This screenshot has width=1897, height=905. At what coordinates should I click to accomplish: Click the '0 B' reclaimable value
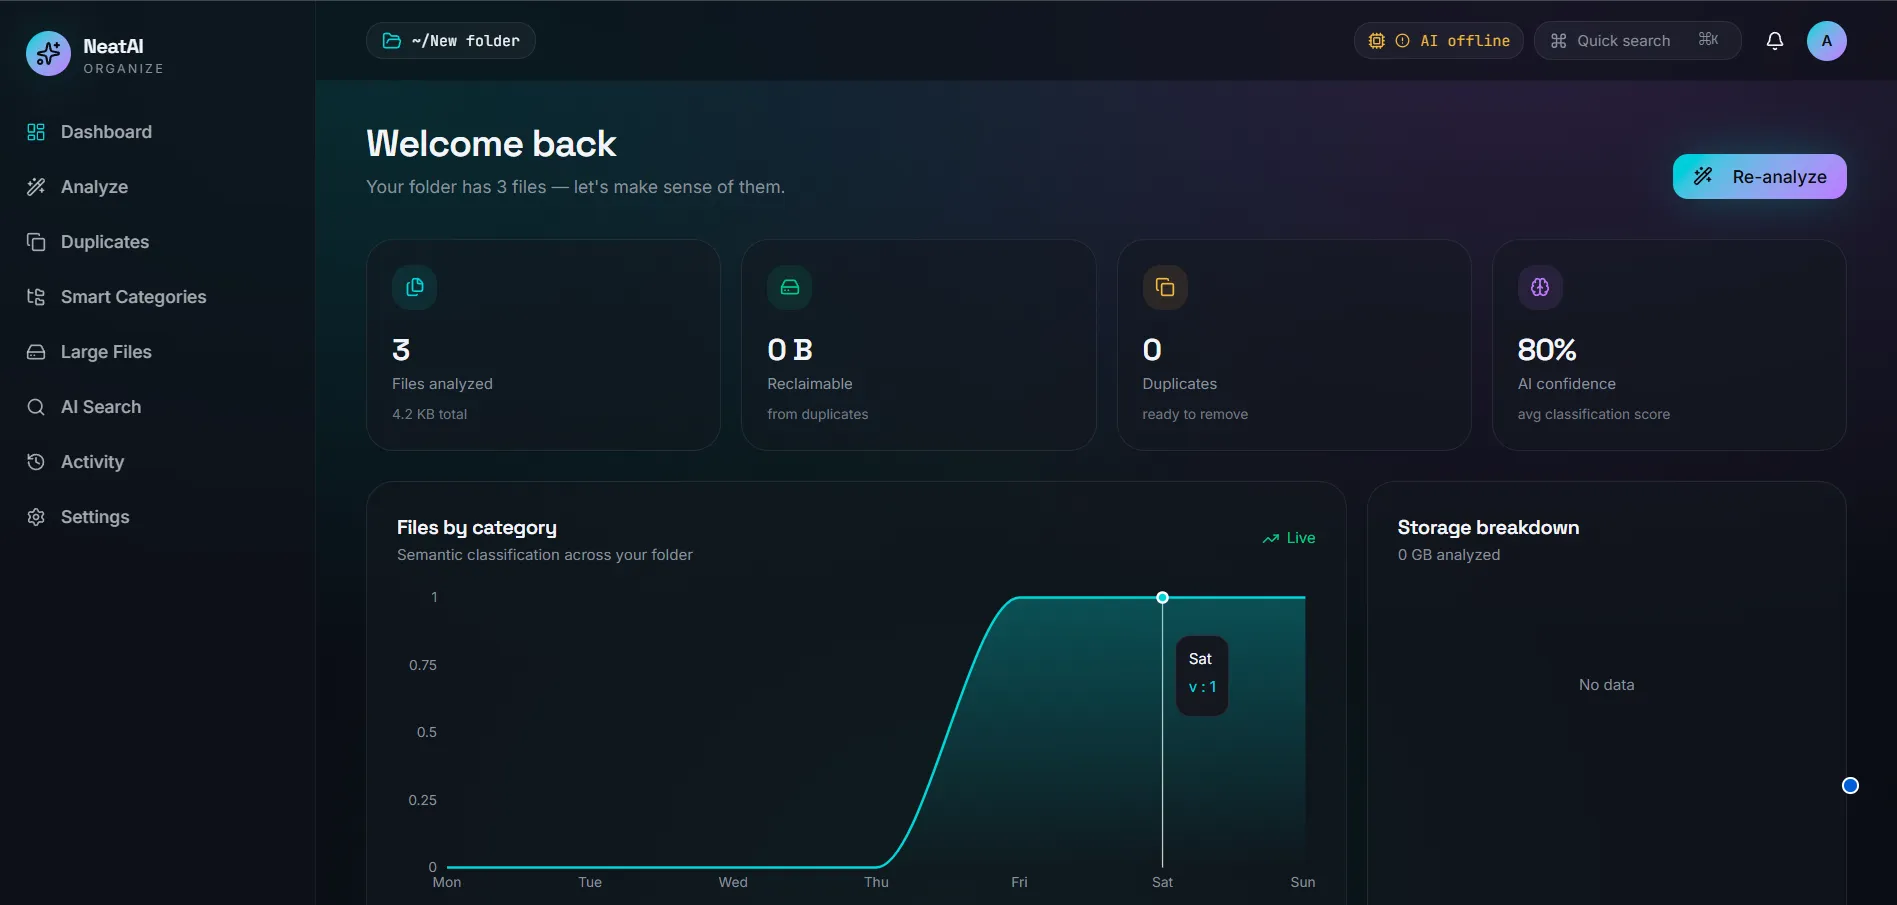(x=789, y=350)
